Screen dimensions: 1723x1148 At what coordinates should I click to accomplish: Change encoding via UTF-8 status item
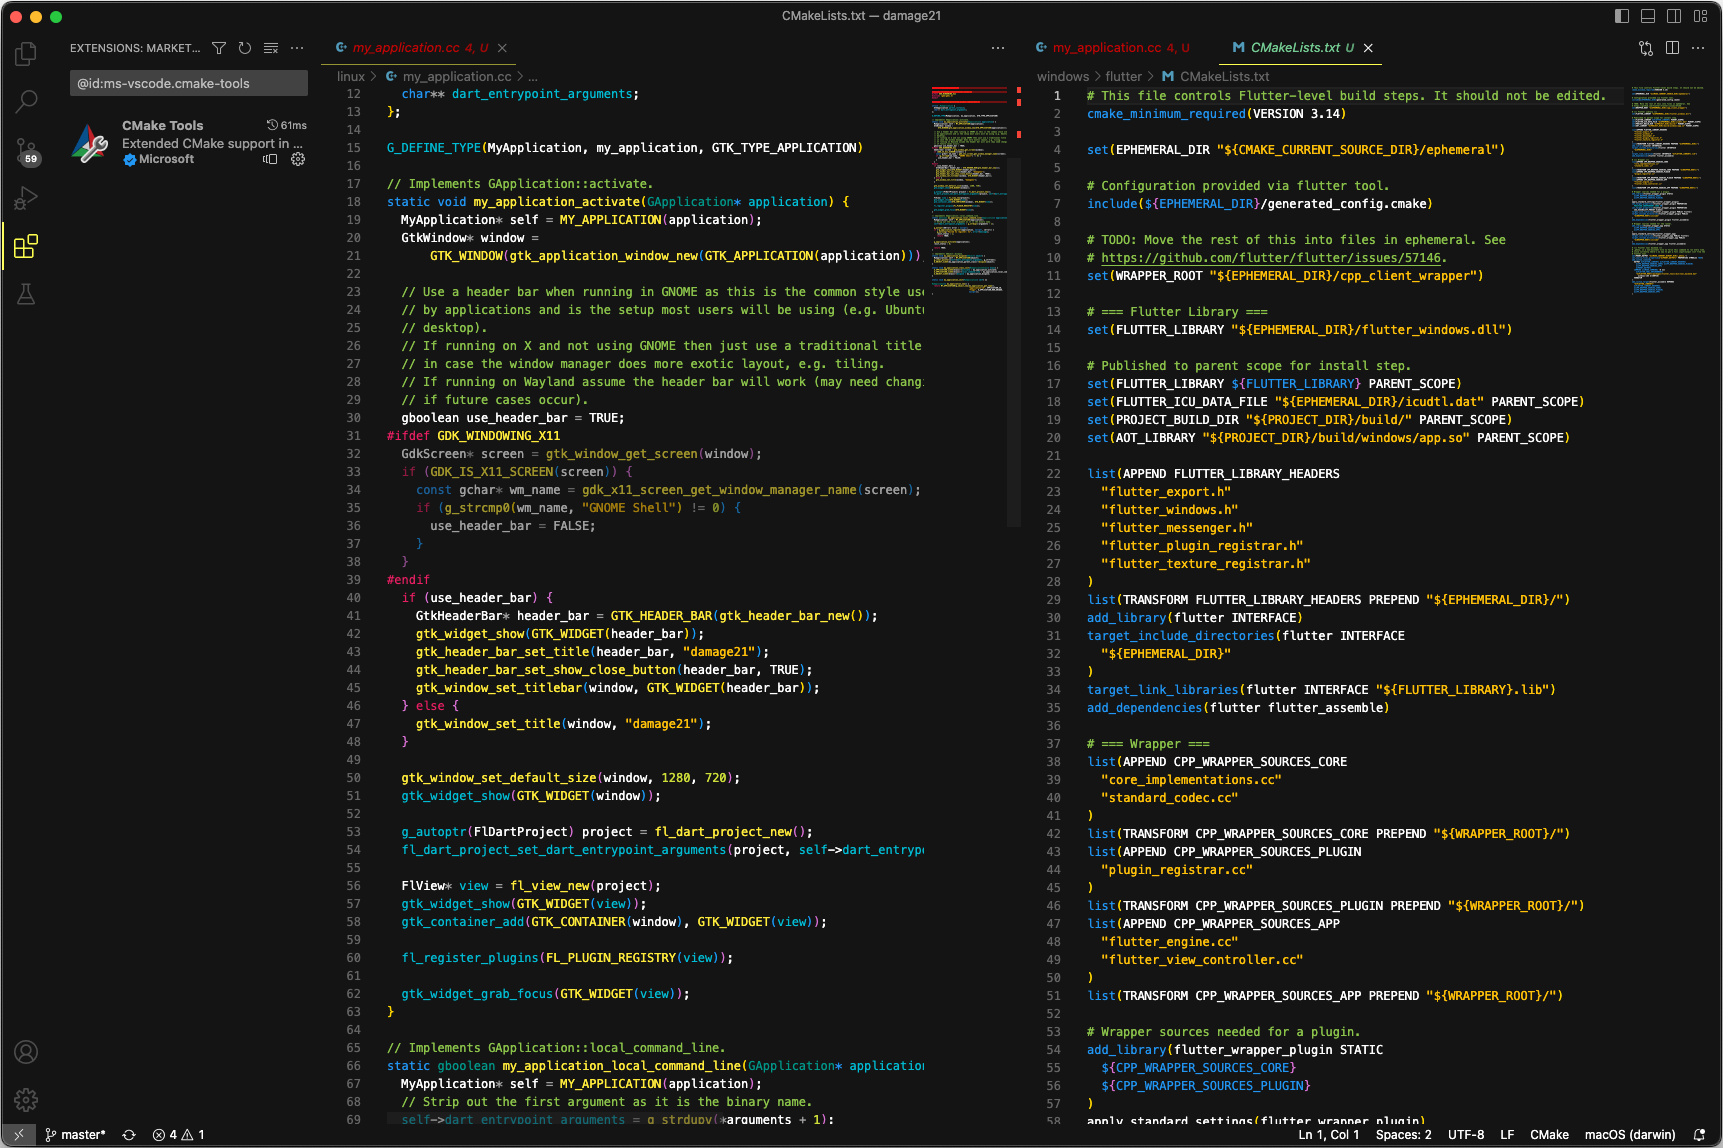[1466, 1135]
